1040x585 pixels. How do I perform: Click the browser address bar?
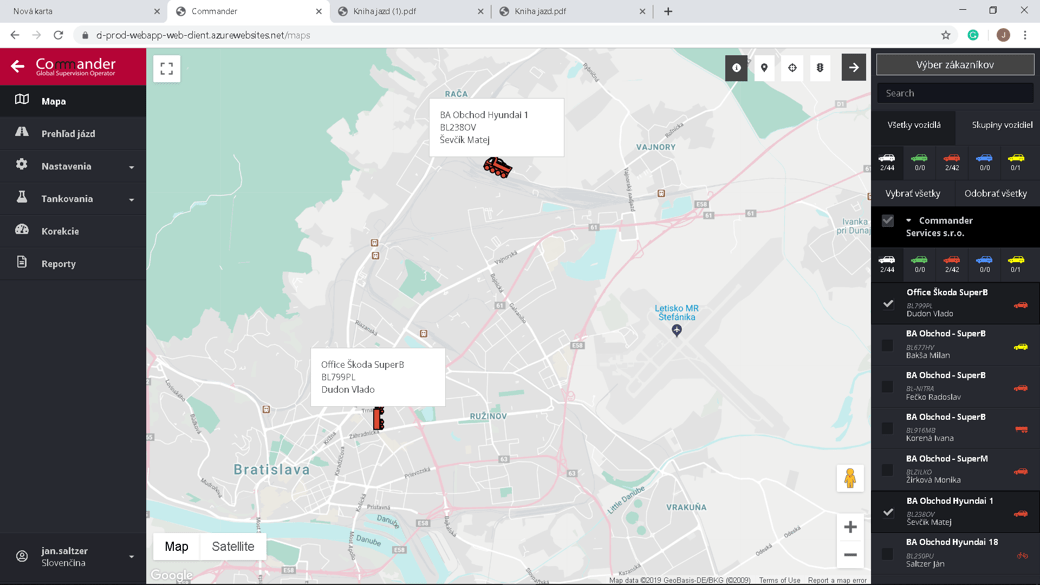point(504,35)
